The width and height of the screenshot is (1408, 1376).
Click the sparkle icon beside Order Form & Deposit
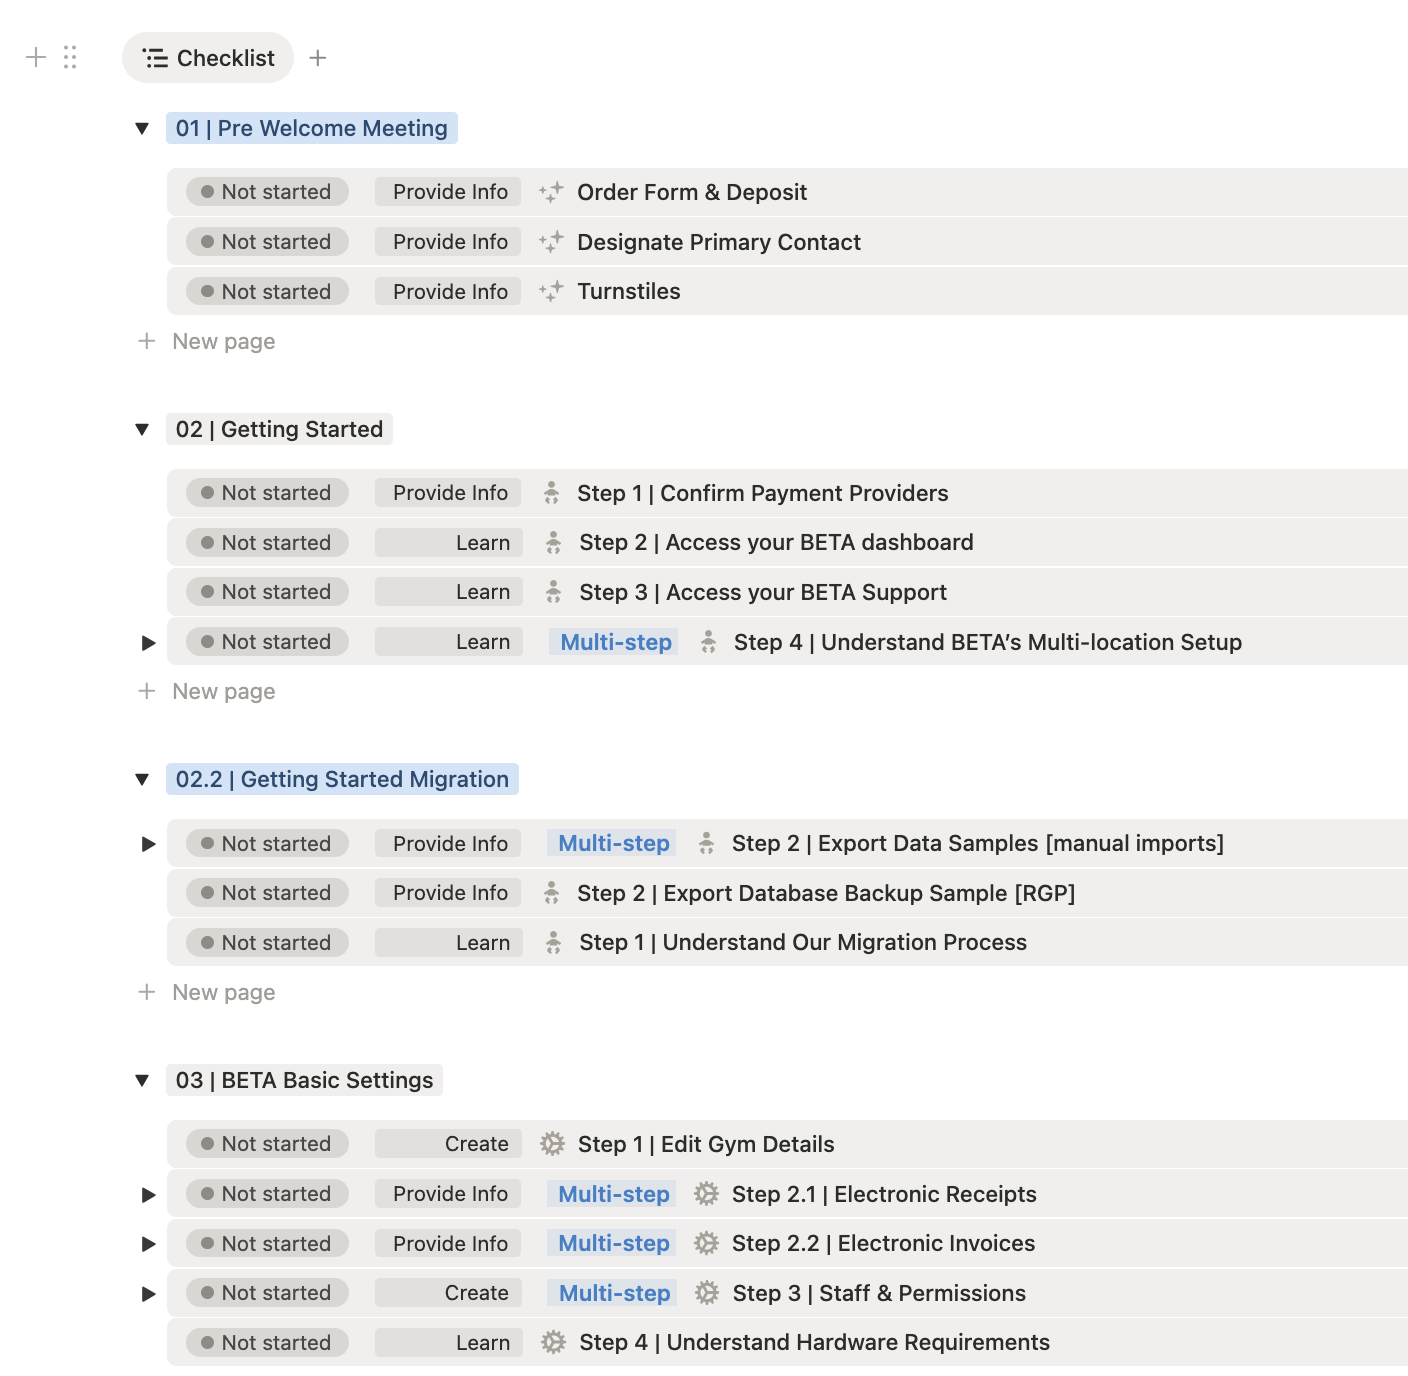551,192
